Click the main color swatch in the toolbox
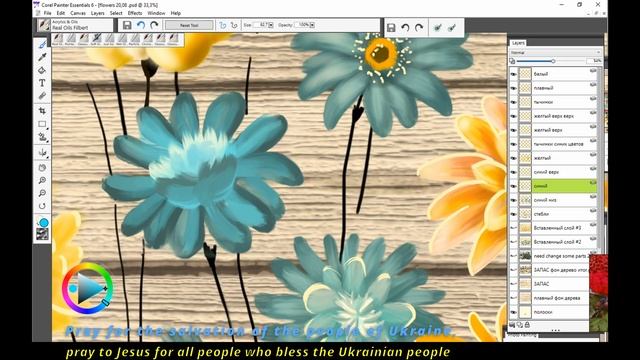 click(x=44, y=222)
